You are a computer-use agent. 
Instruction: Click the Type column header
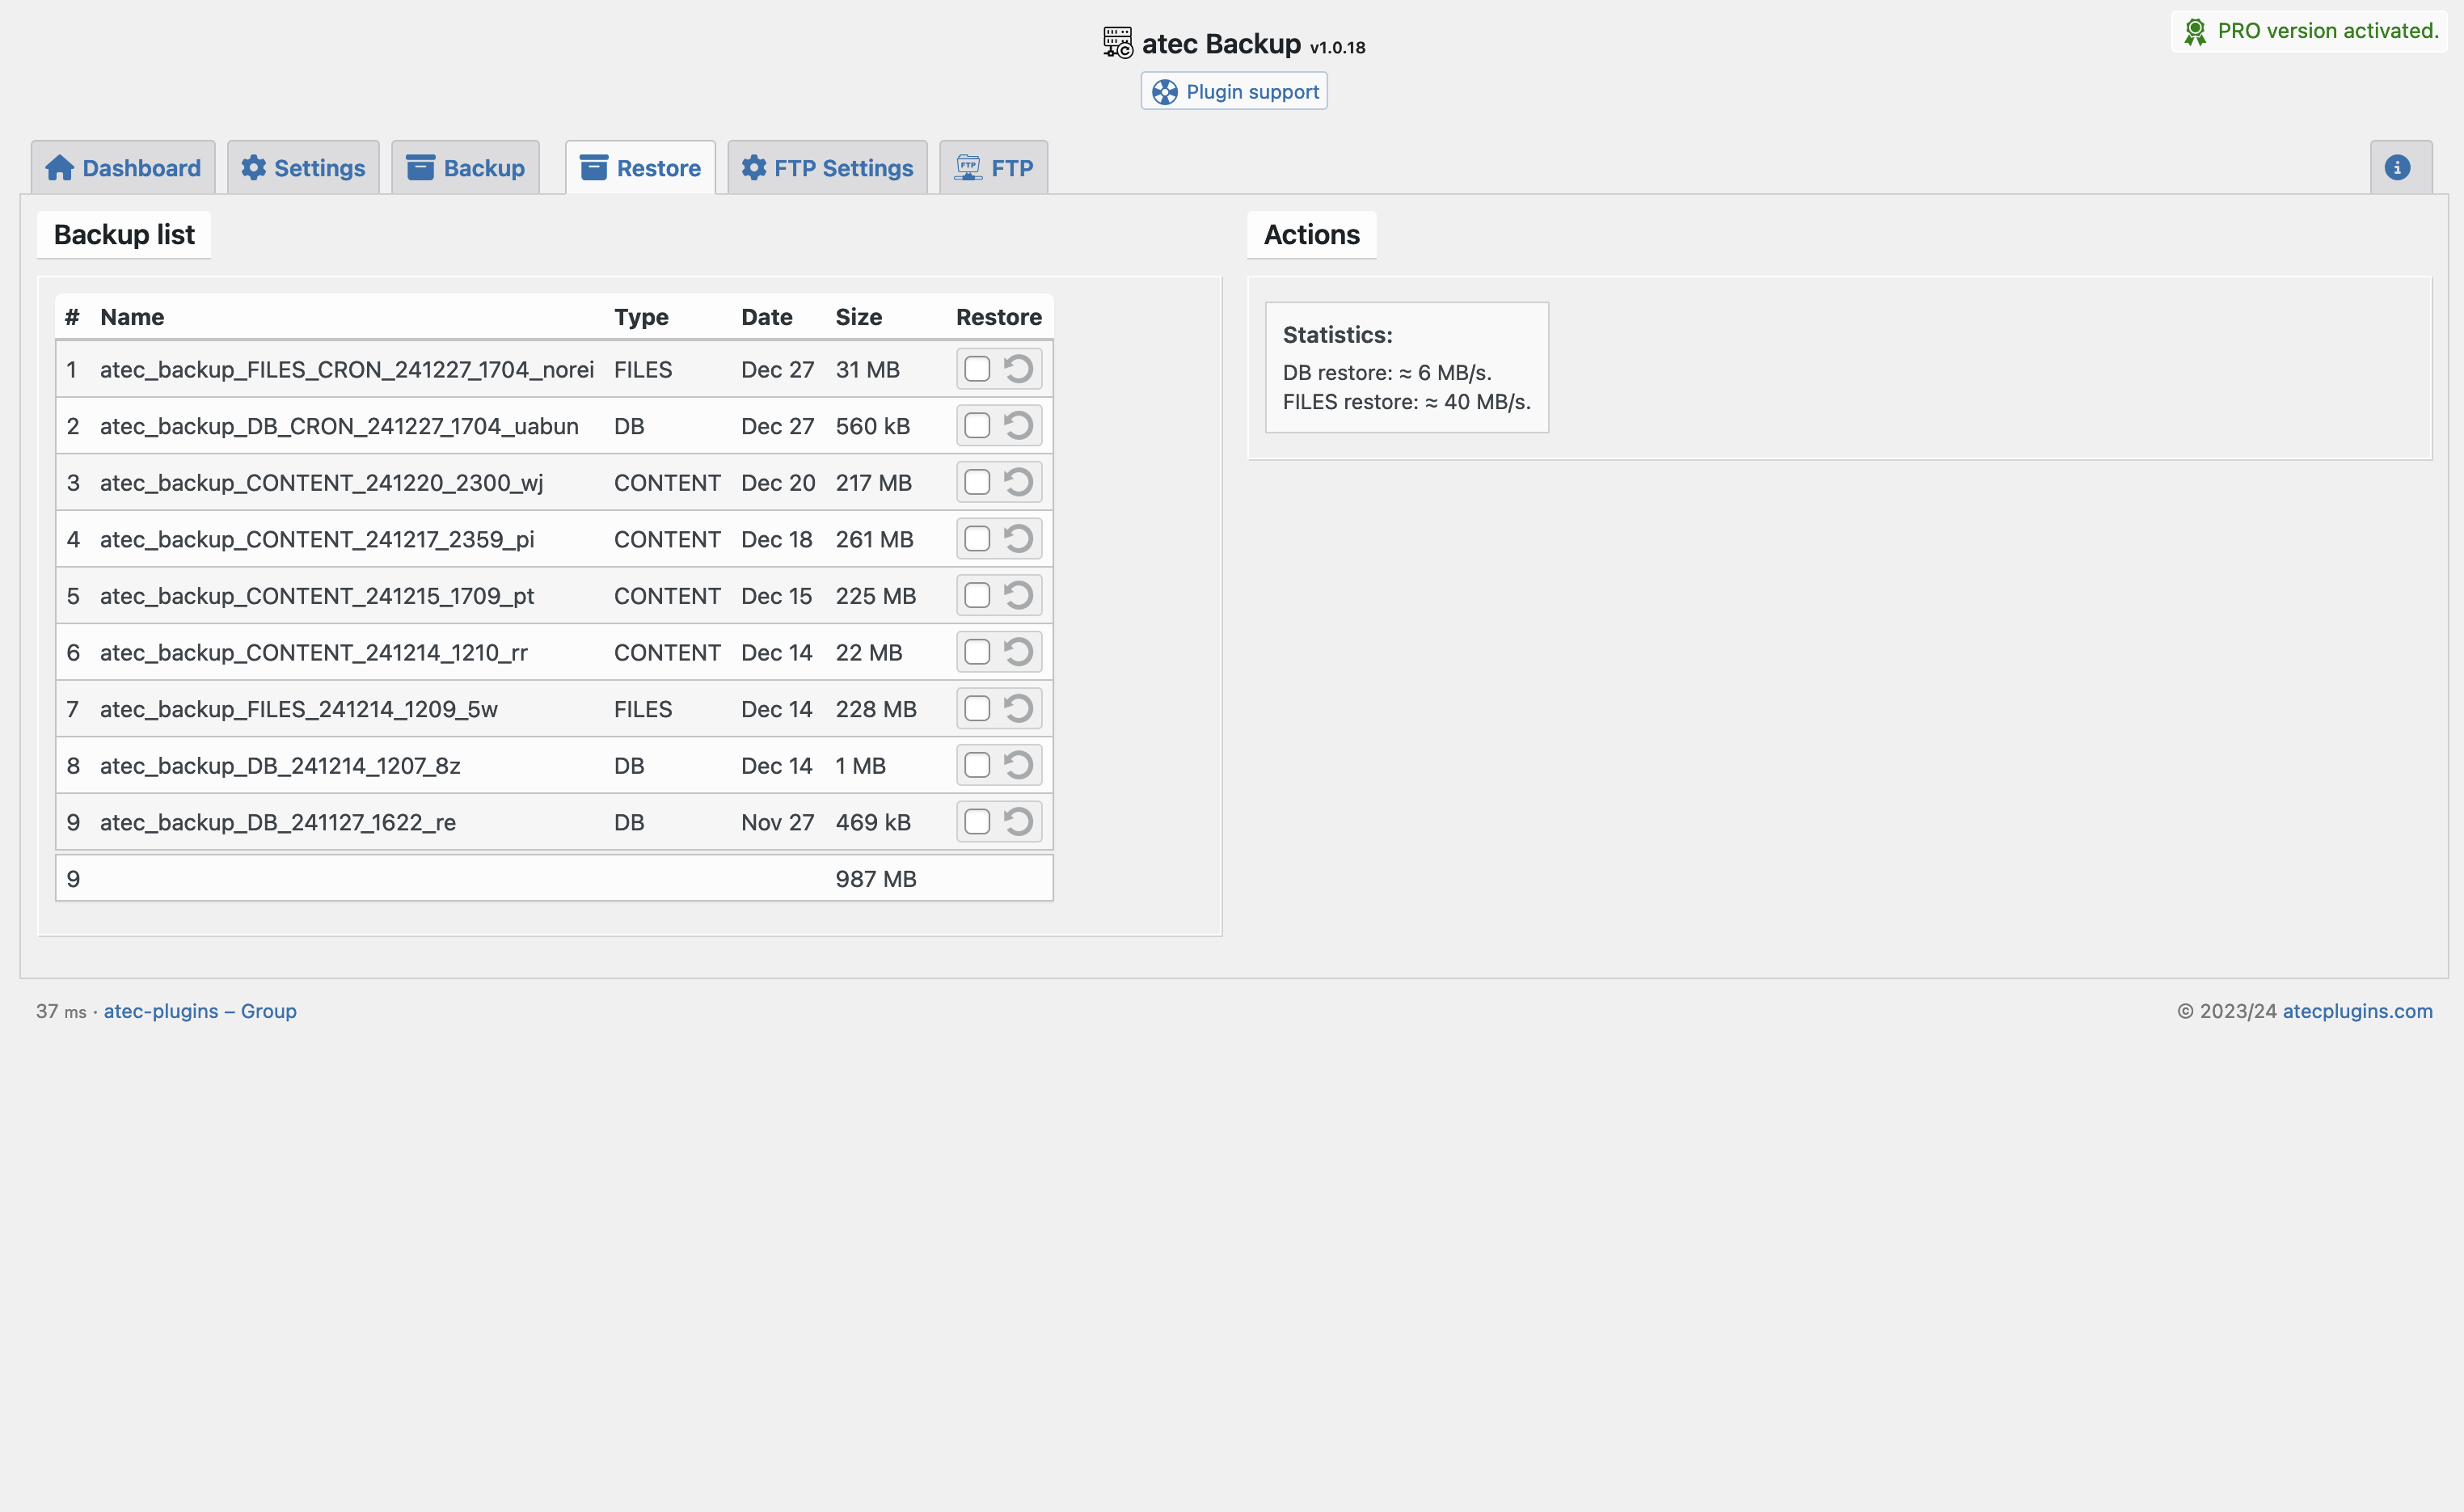641,317
